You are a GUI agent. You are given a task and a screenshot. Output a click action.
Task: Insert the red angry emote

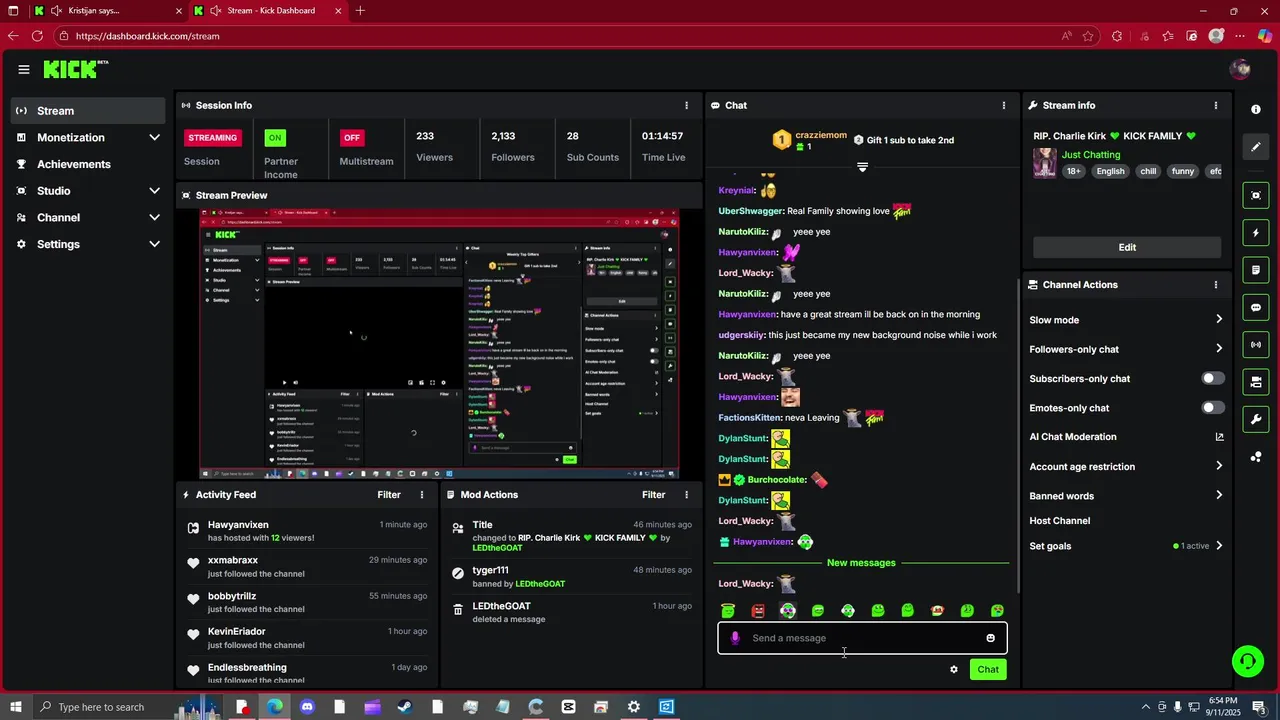pyautogui.click(x=758, y=610)
